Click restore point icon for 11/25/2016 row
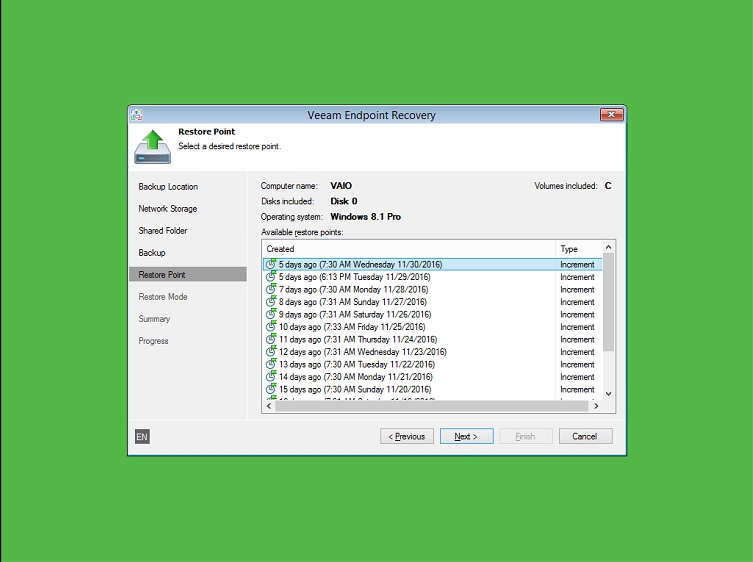 point(271,327)
